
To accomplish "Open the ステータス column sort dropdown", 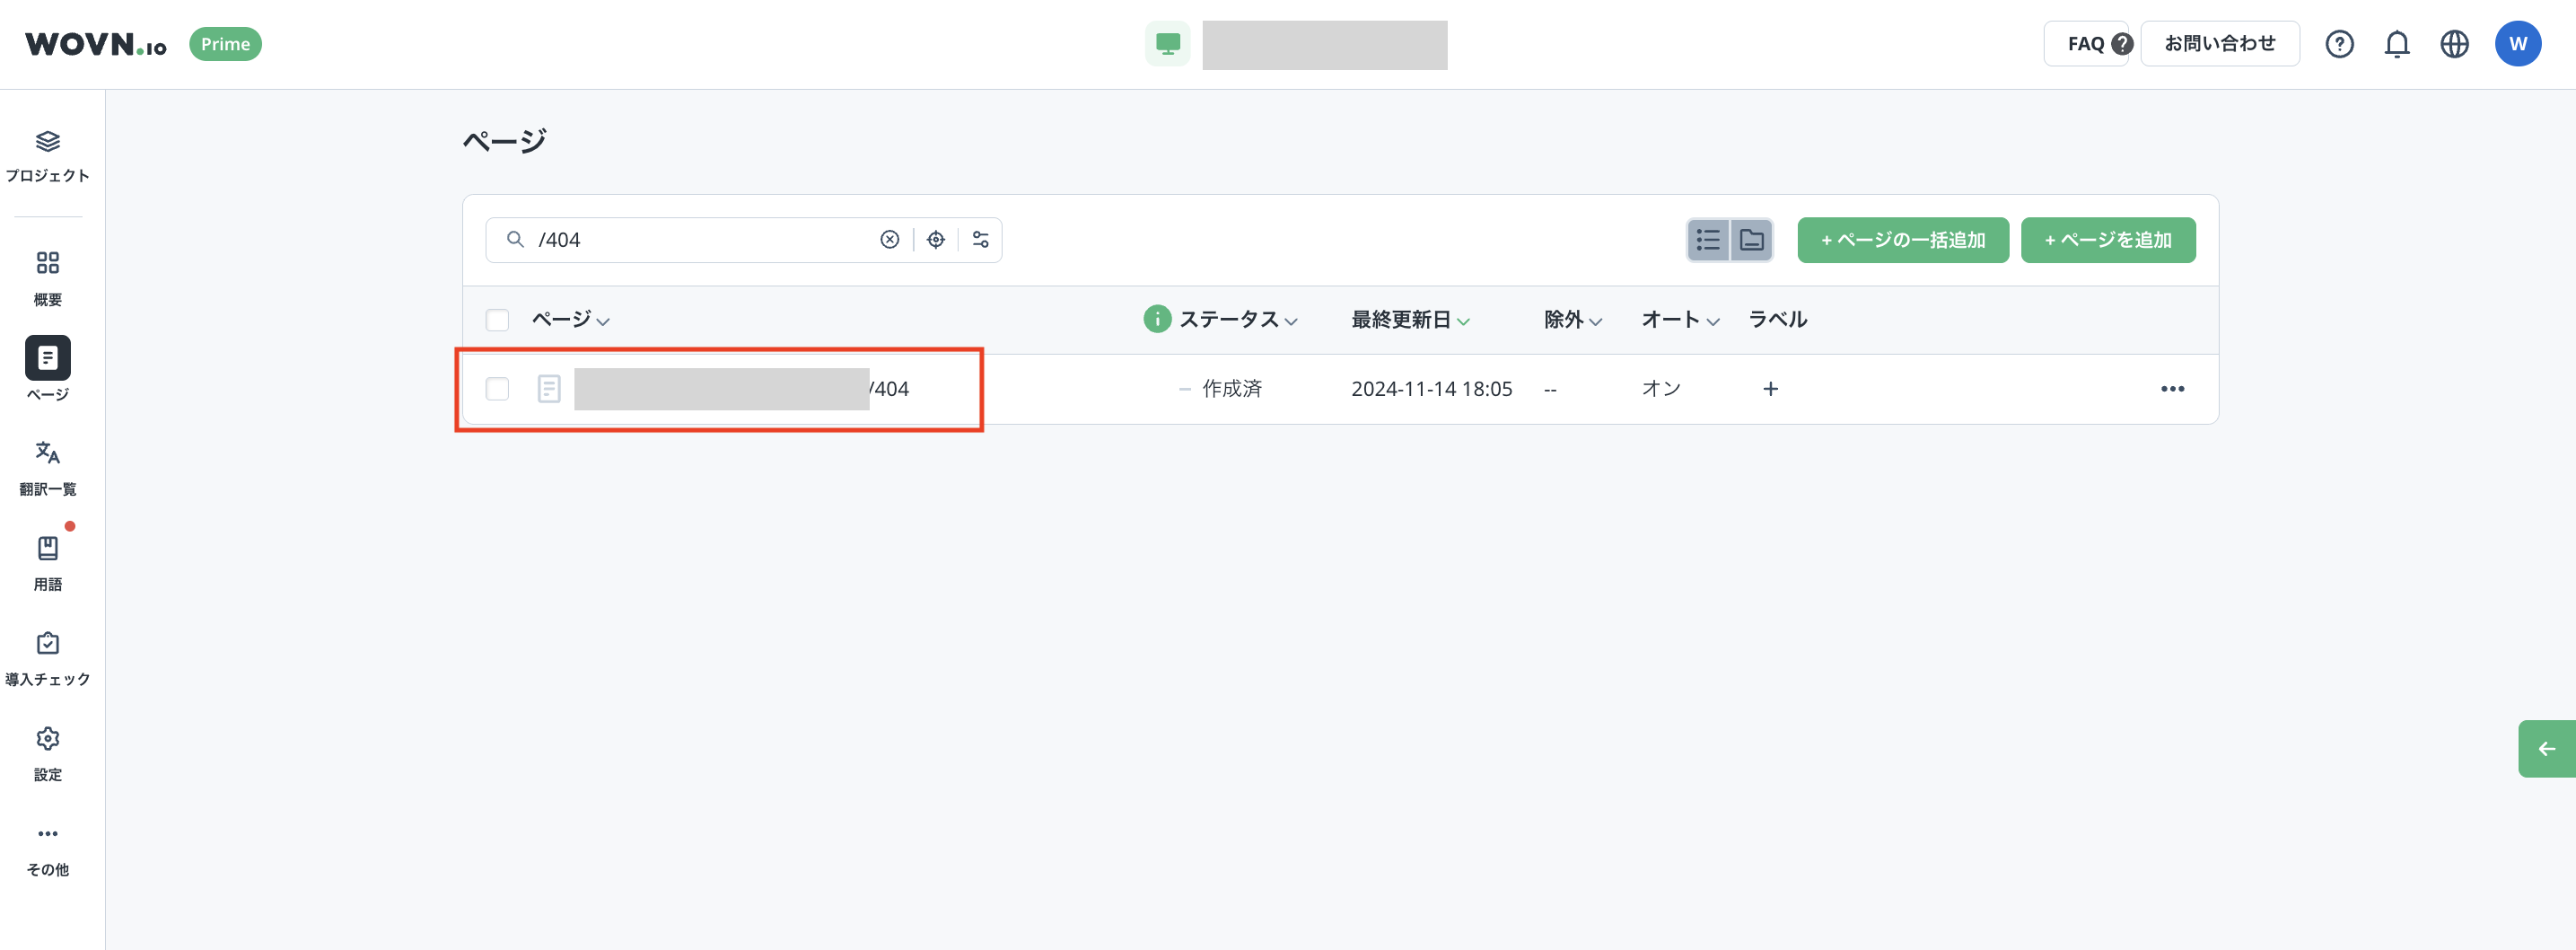I will pyautogui.click(x=1291, y=321).
